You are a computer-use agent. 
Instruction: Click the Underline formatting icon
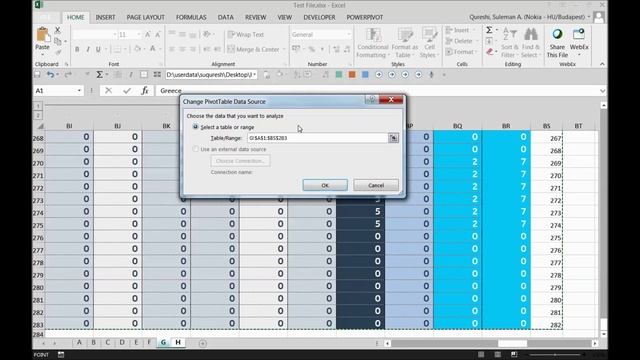[x=98, y=49]
